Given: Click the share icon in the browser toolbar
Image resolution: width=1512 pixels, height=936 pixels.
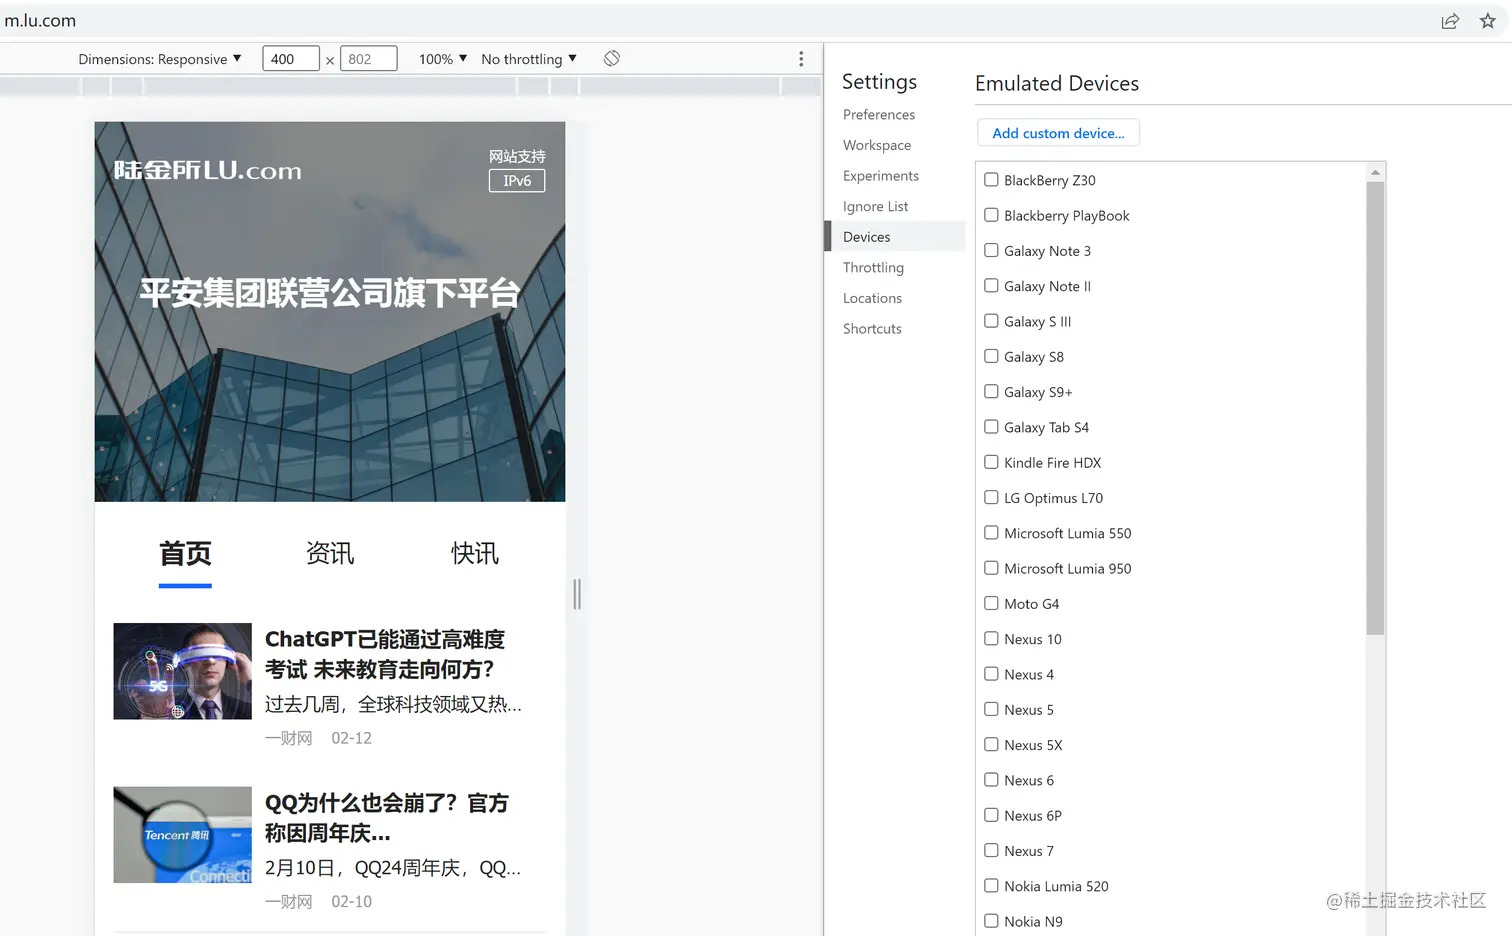Looking at the screenshot, I should [x=1450, y=20].
